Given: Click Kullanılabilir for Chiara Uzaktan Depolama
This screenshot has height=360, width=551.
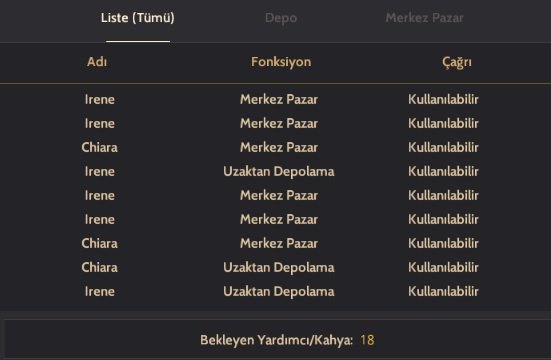Looking at the screenshot, I should click(x=443, y=268).
